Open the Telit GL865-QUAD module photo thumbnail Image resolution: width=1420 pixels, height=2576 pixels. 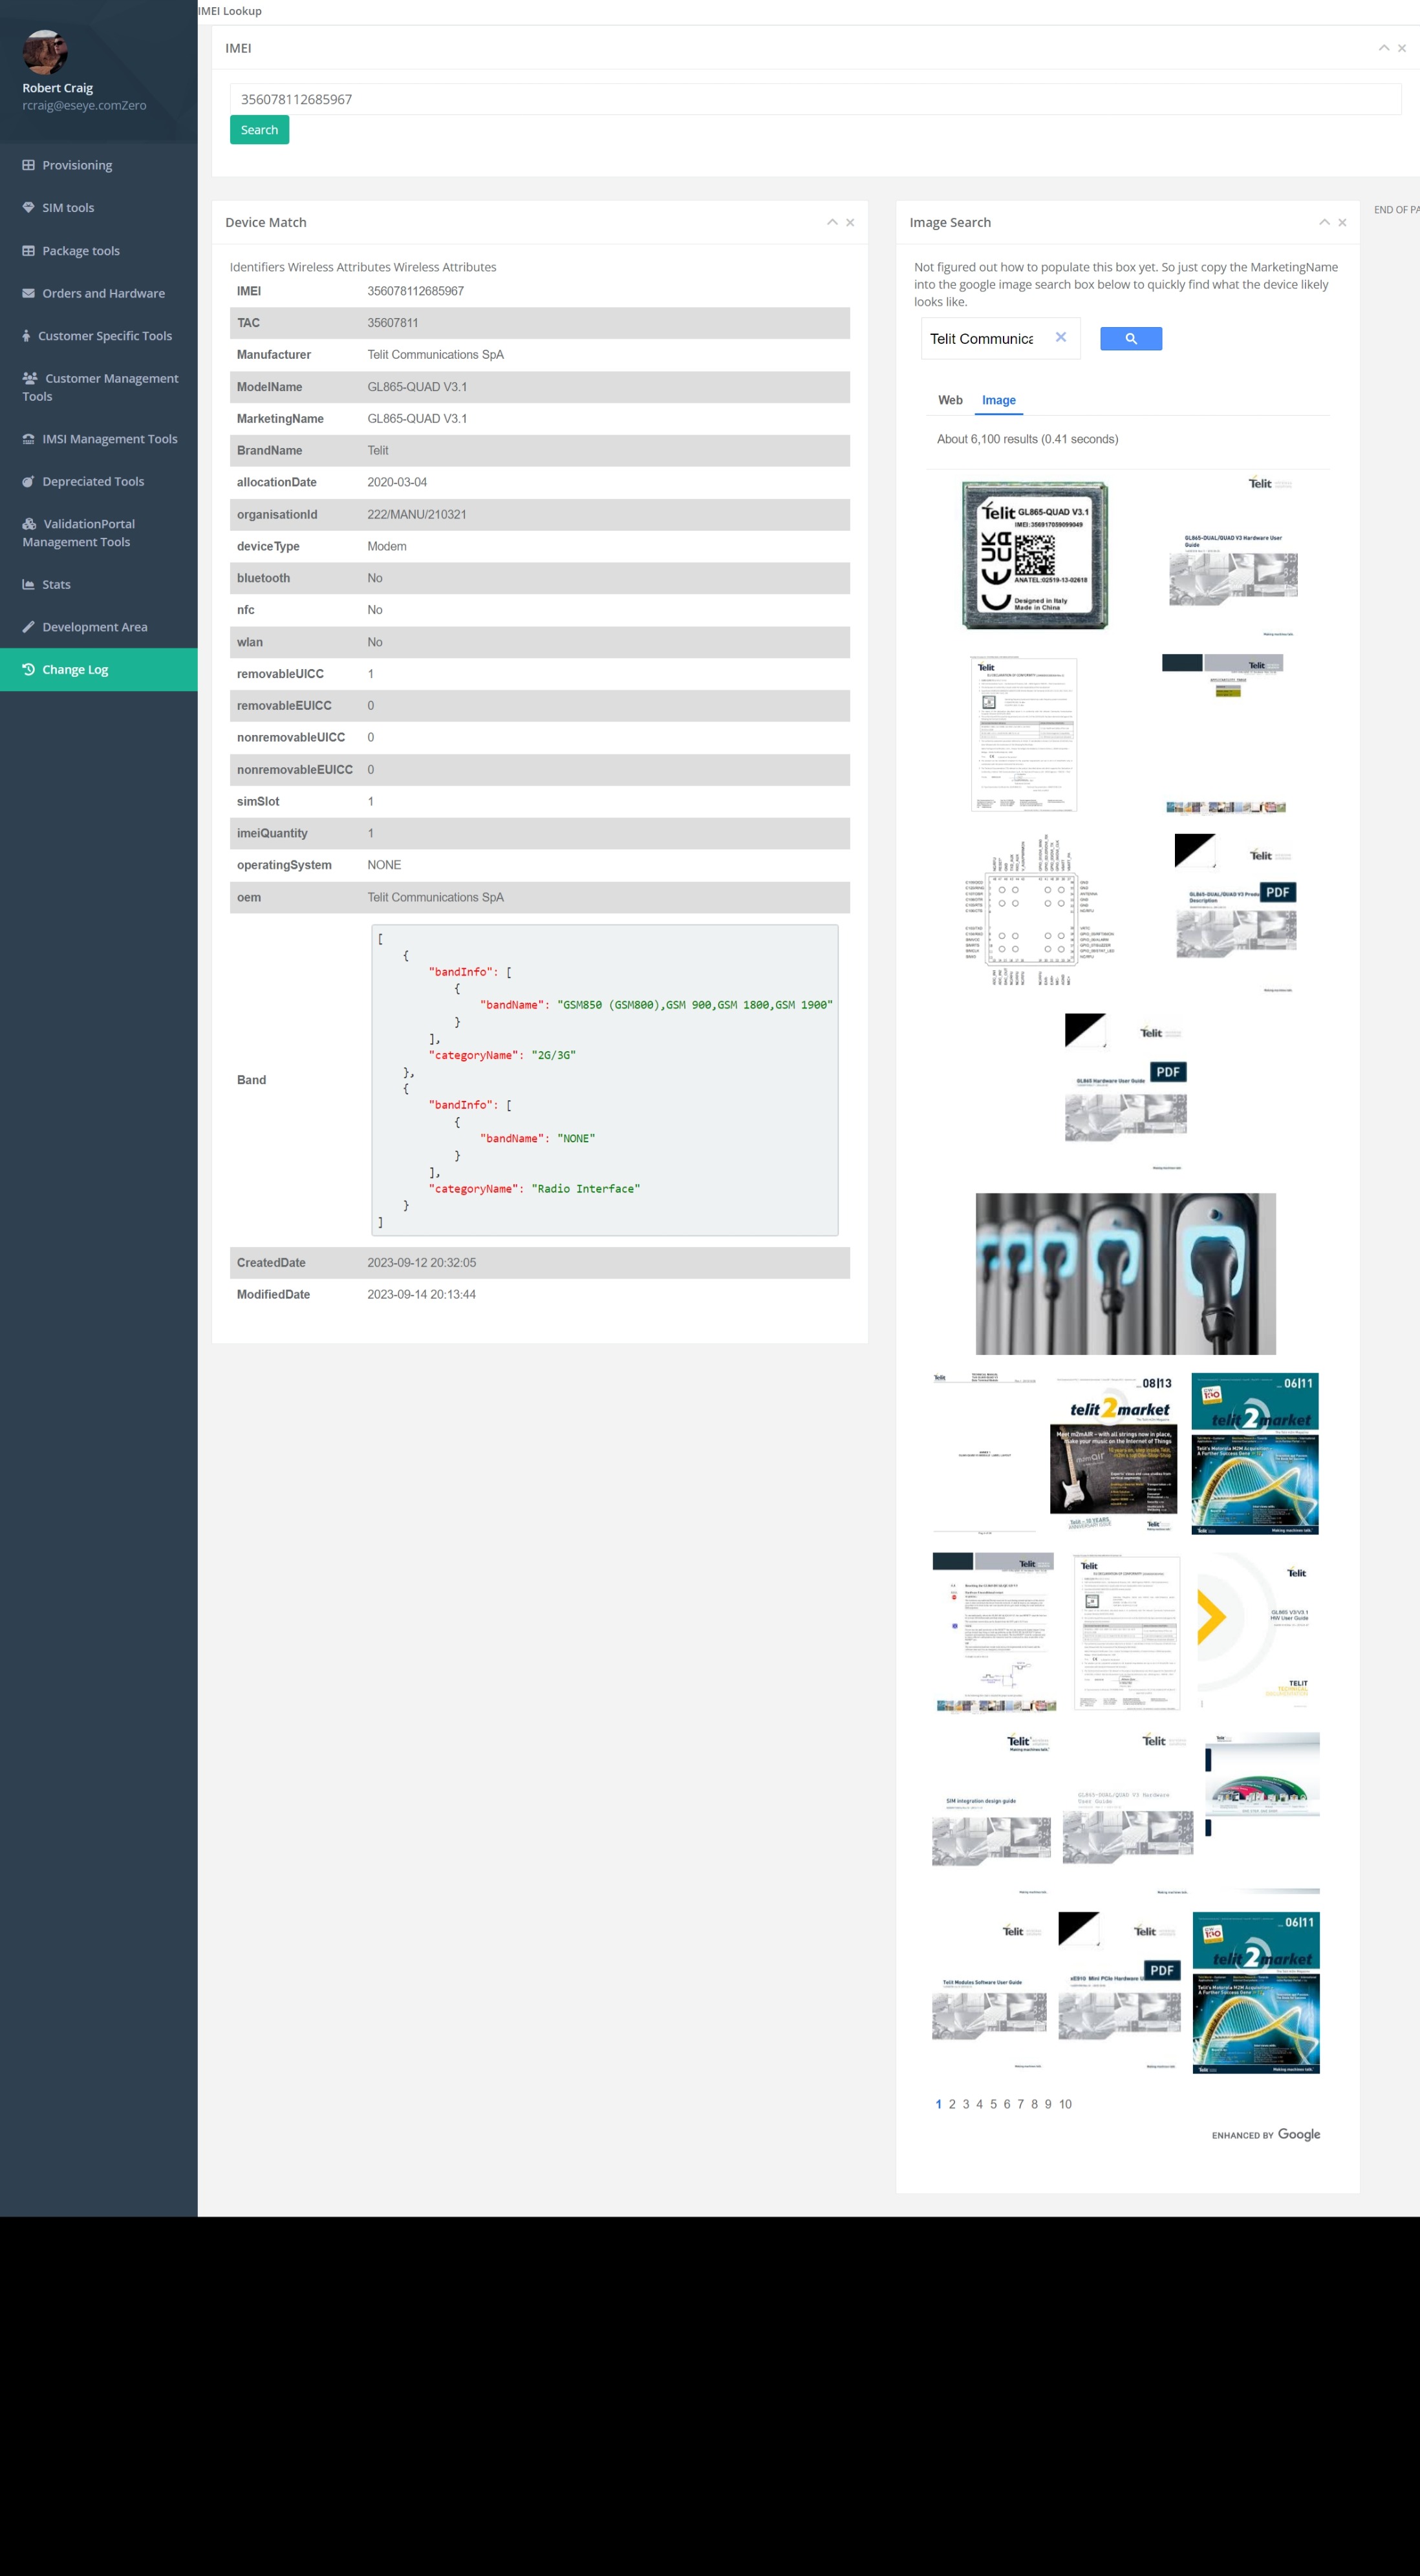(x=1034, y=556)
